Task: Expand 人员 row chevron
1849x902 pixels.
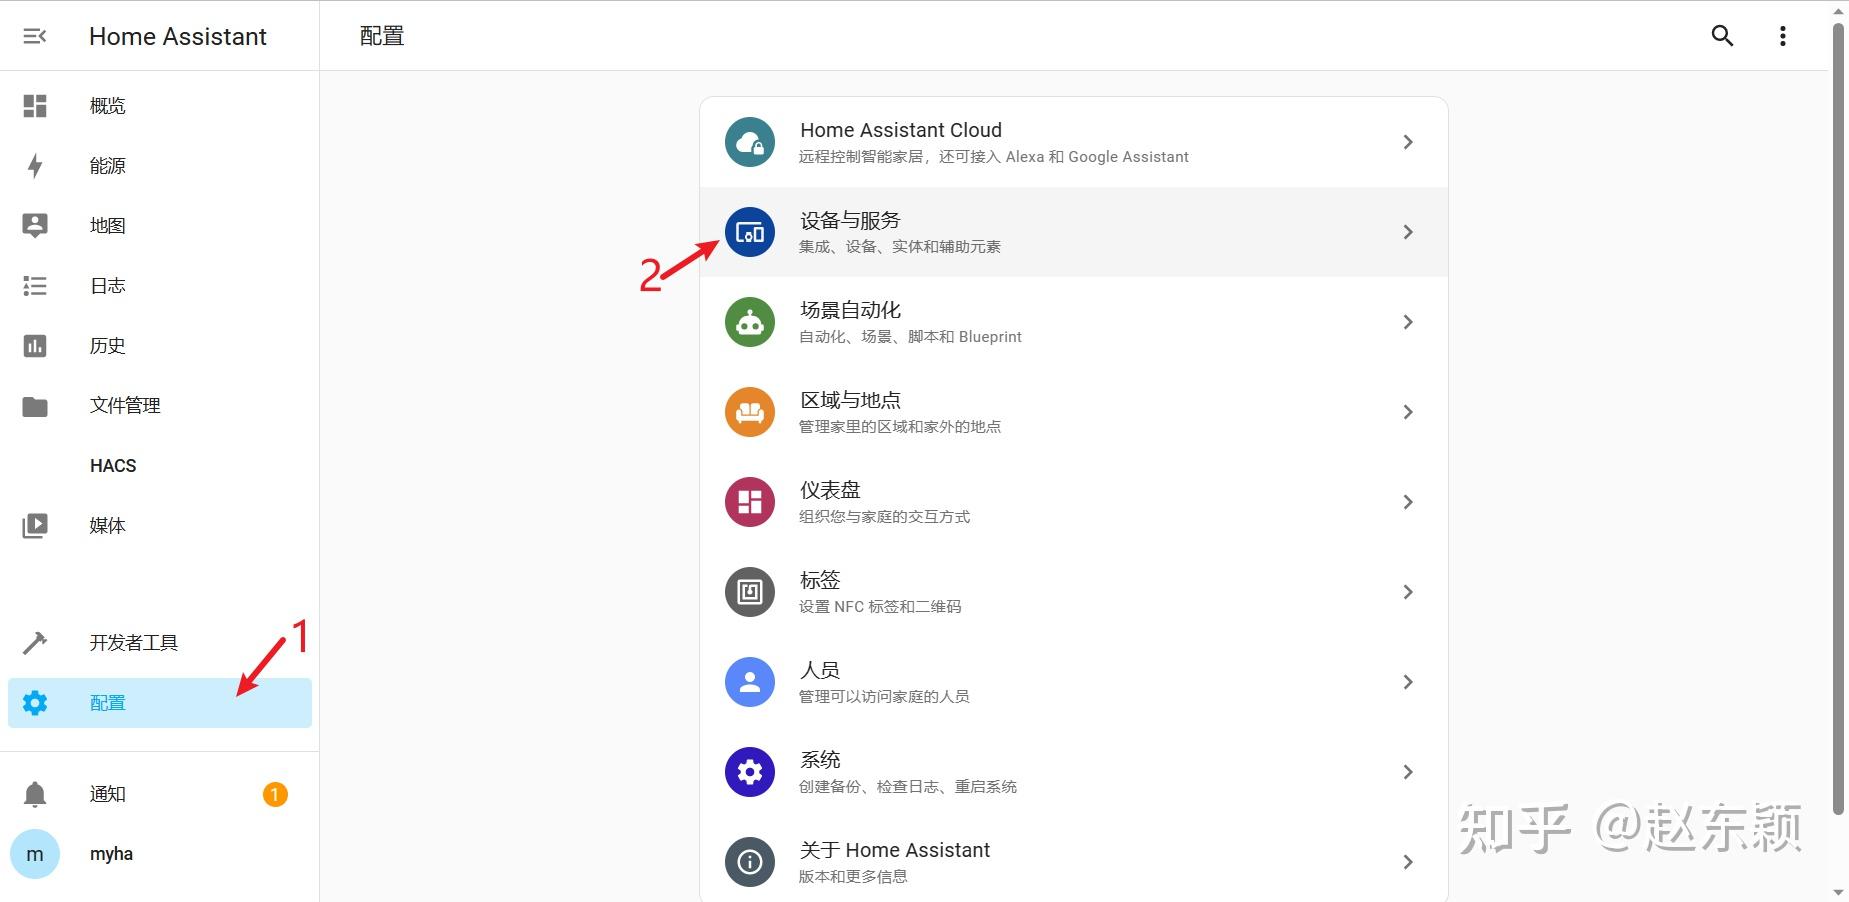Action: coord(1408,682)
